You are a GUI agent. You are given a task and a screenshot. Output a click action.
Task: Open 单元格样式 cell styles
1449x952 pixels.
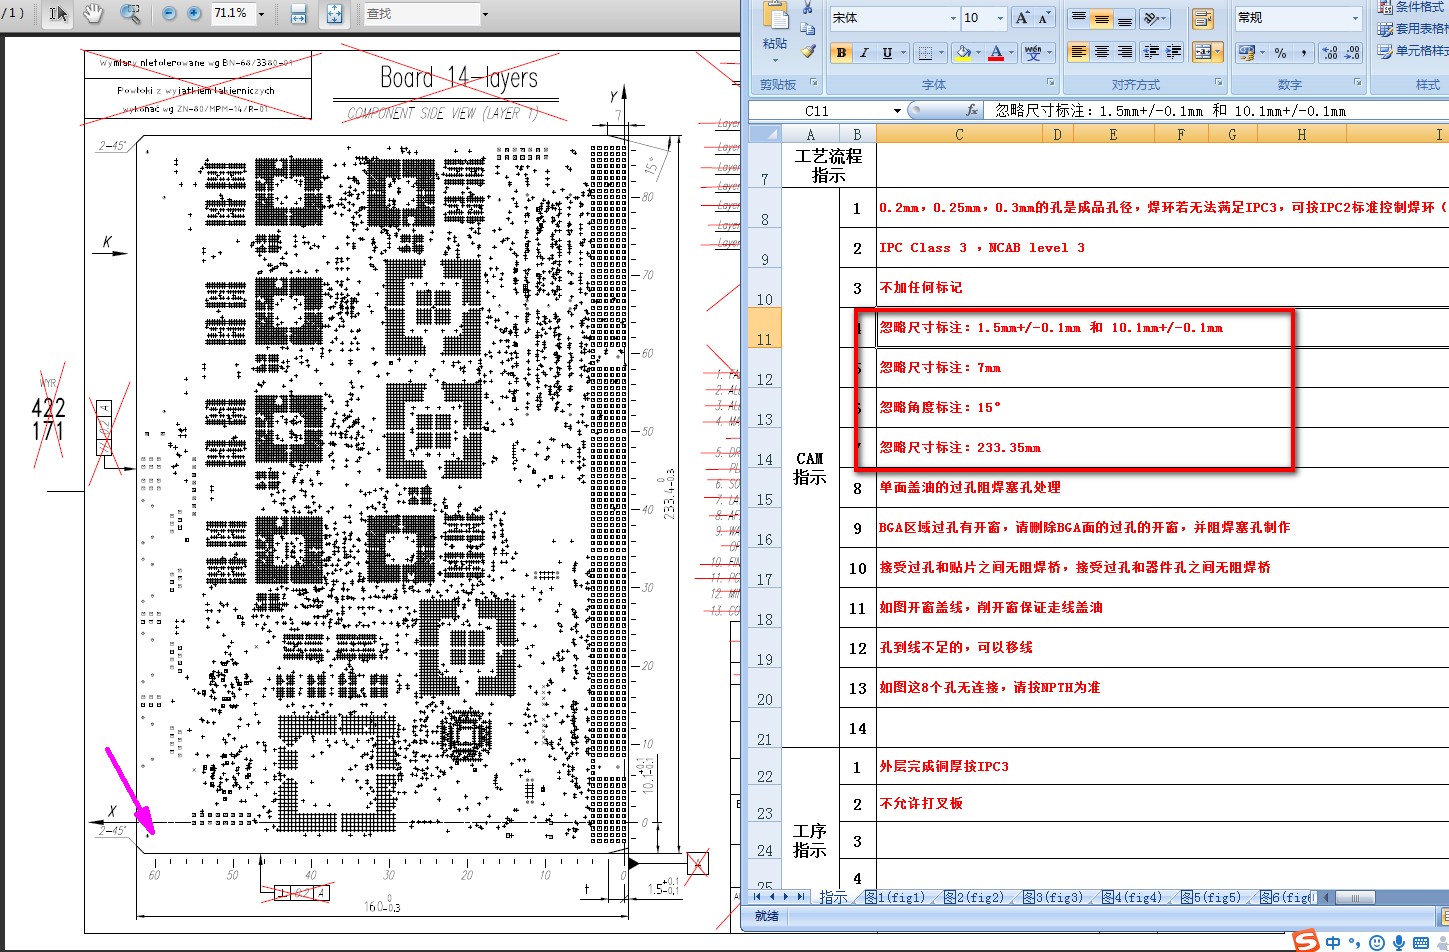[1412, 51]
